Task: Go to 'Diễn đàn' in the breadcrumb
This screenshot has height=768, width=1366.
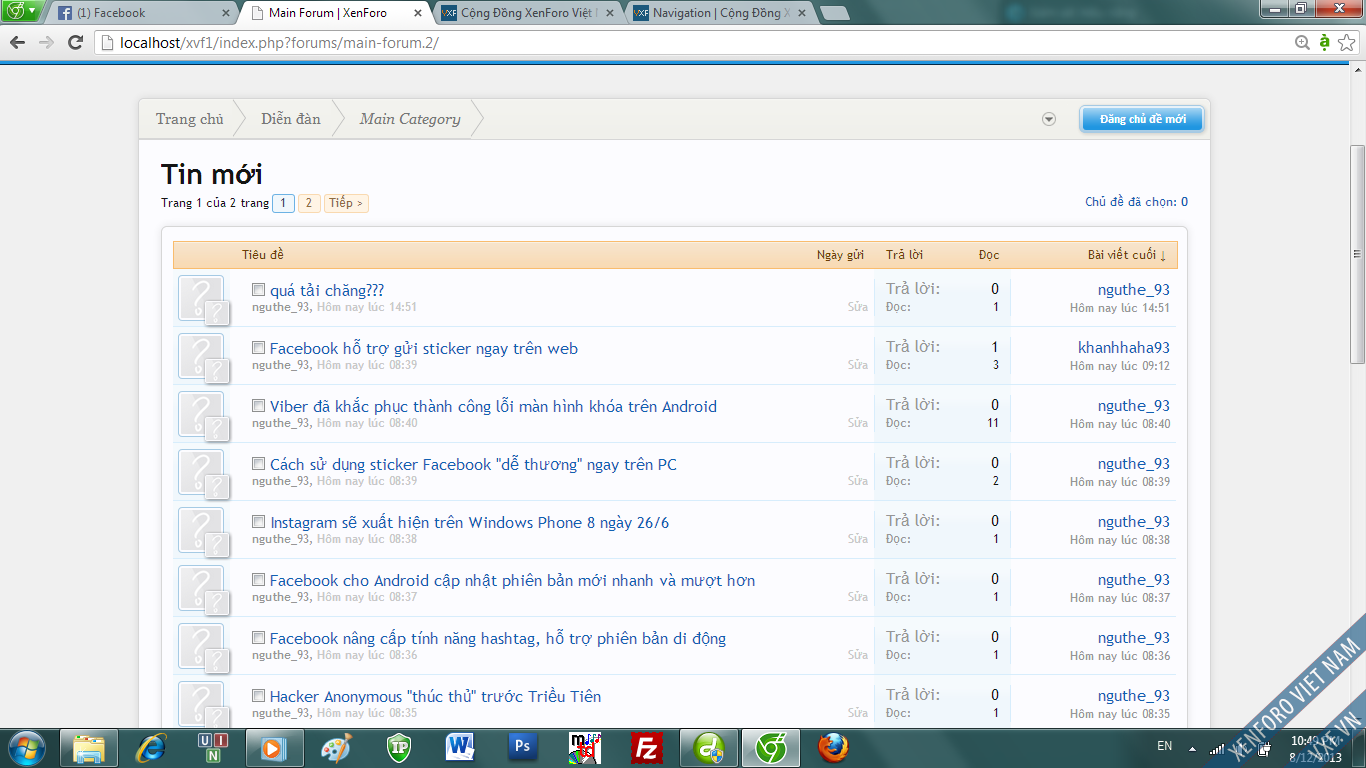Action: click(291, 119)
